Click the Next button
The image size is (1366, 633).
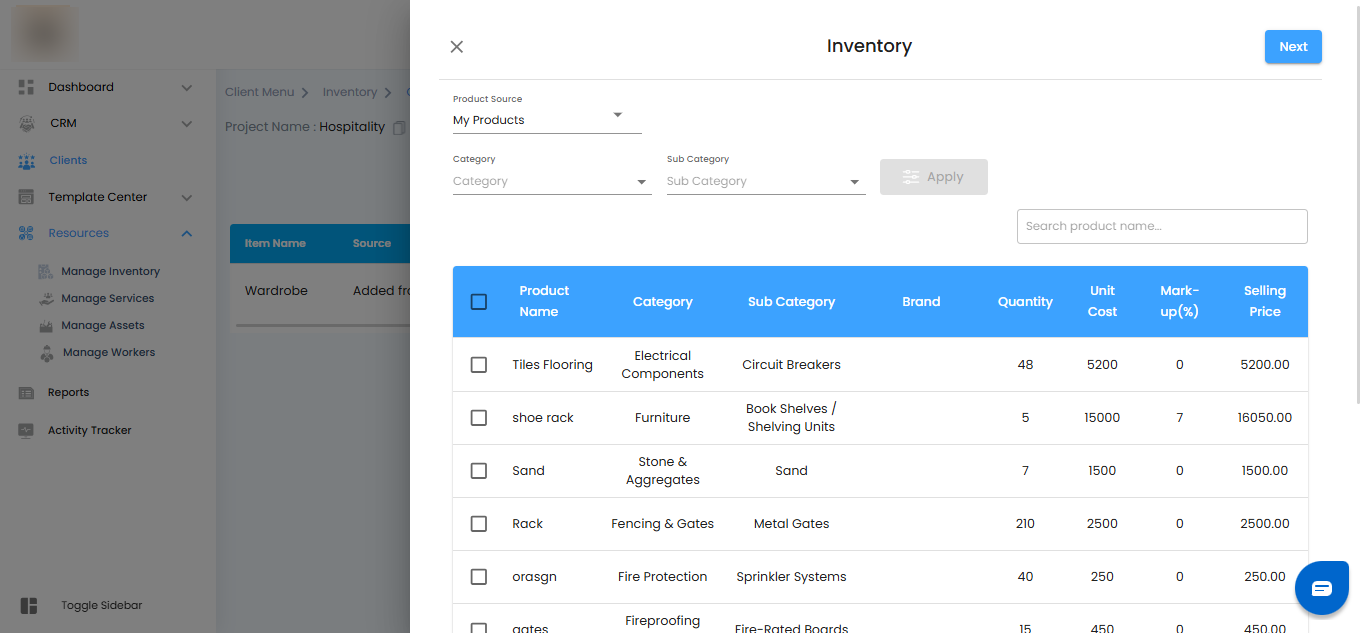[x=1293, y=46]
